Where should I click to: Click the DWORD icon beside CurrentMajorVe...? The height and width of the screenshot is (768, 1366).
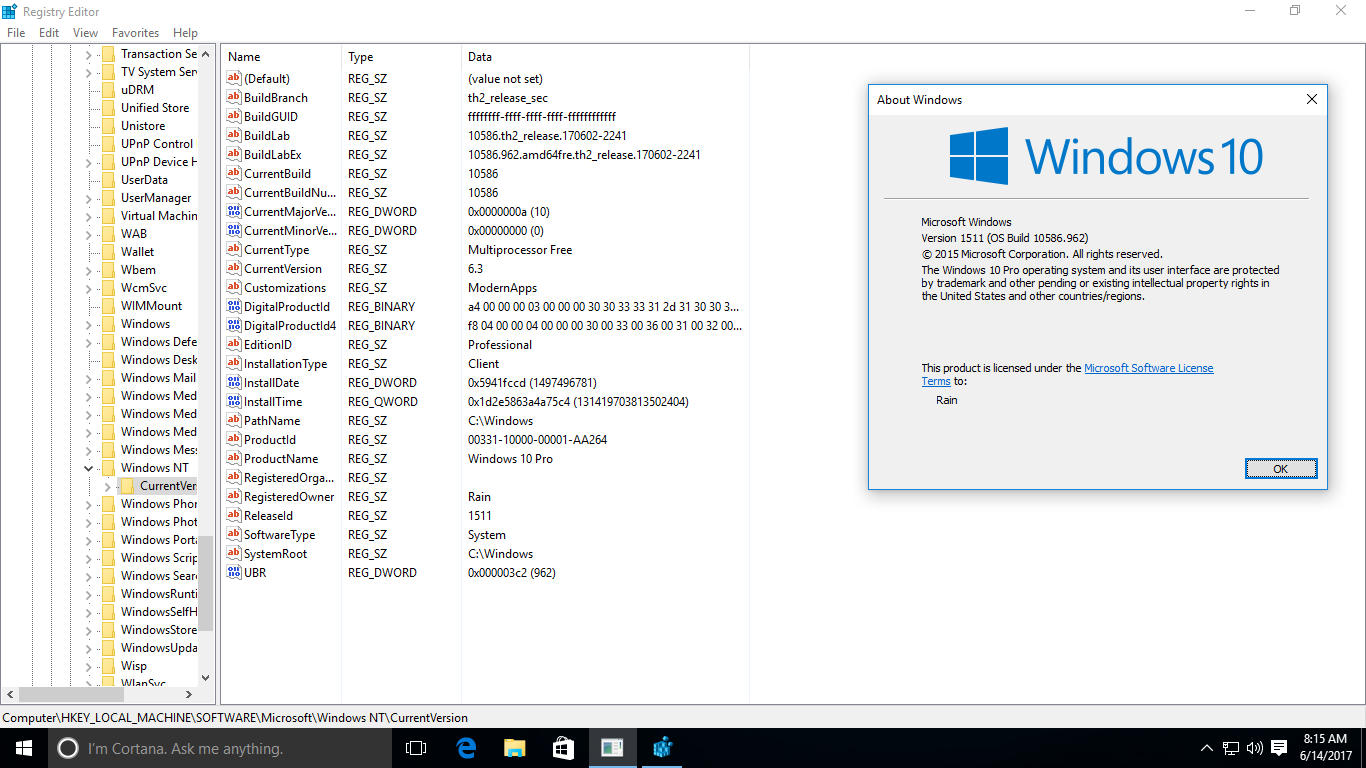235,212
